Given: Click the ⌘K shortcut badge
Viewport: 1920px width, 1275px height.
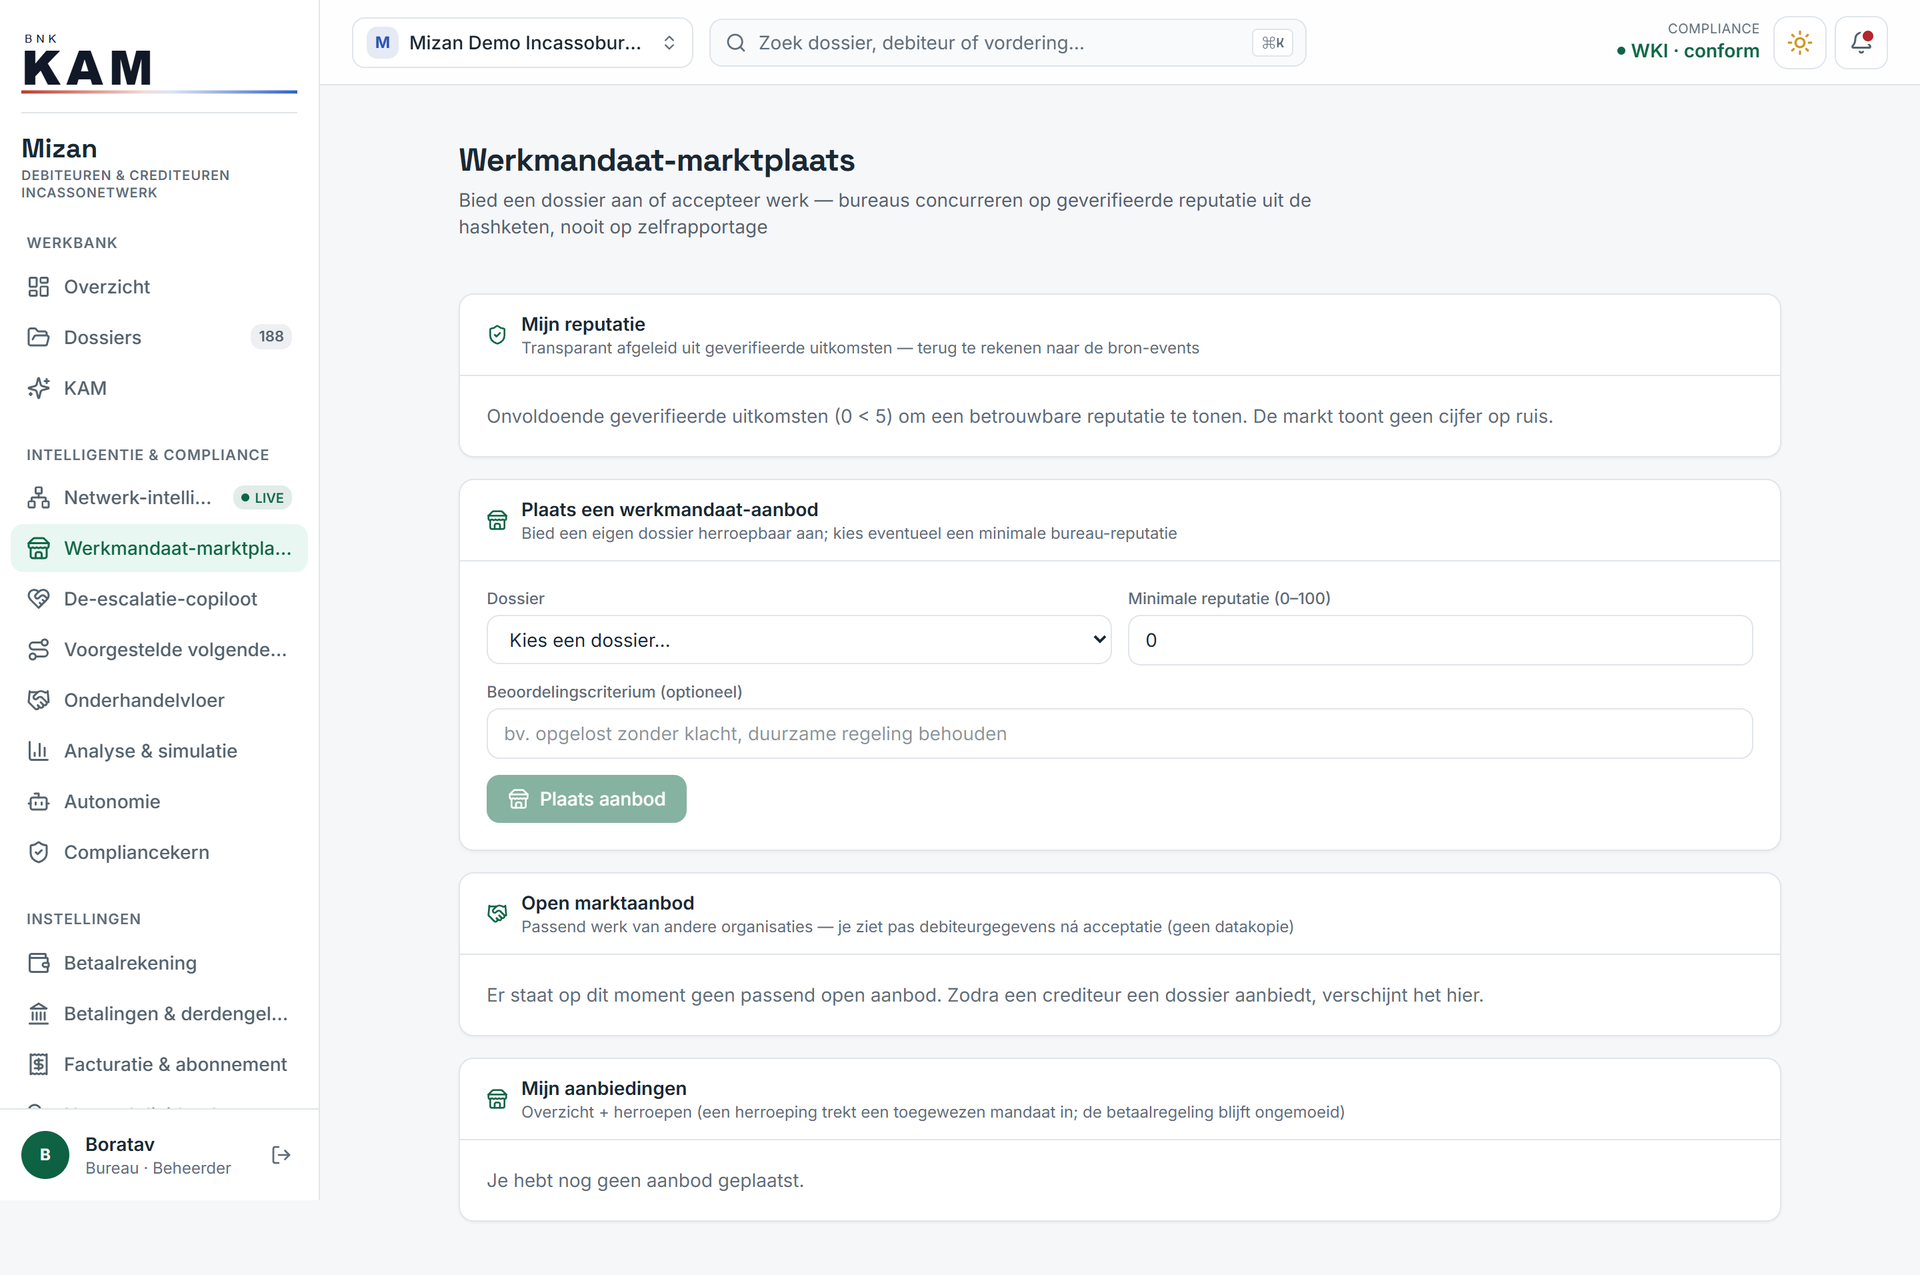Looking at the screenshot, I should (x=1272, y=43).
